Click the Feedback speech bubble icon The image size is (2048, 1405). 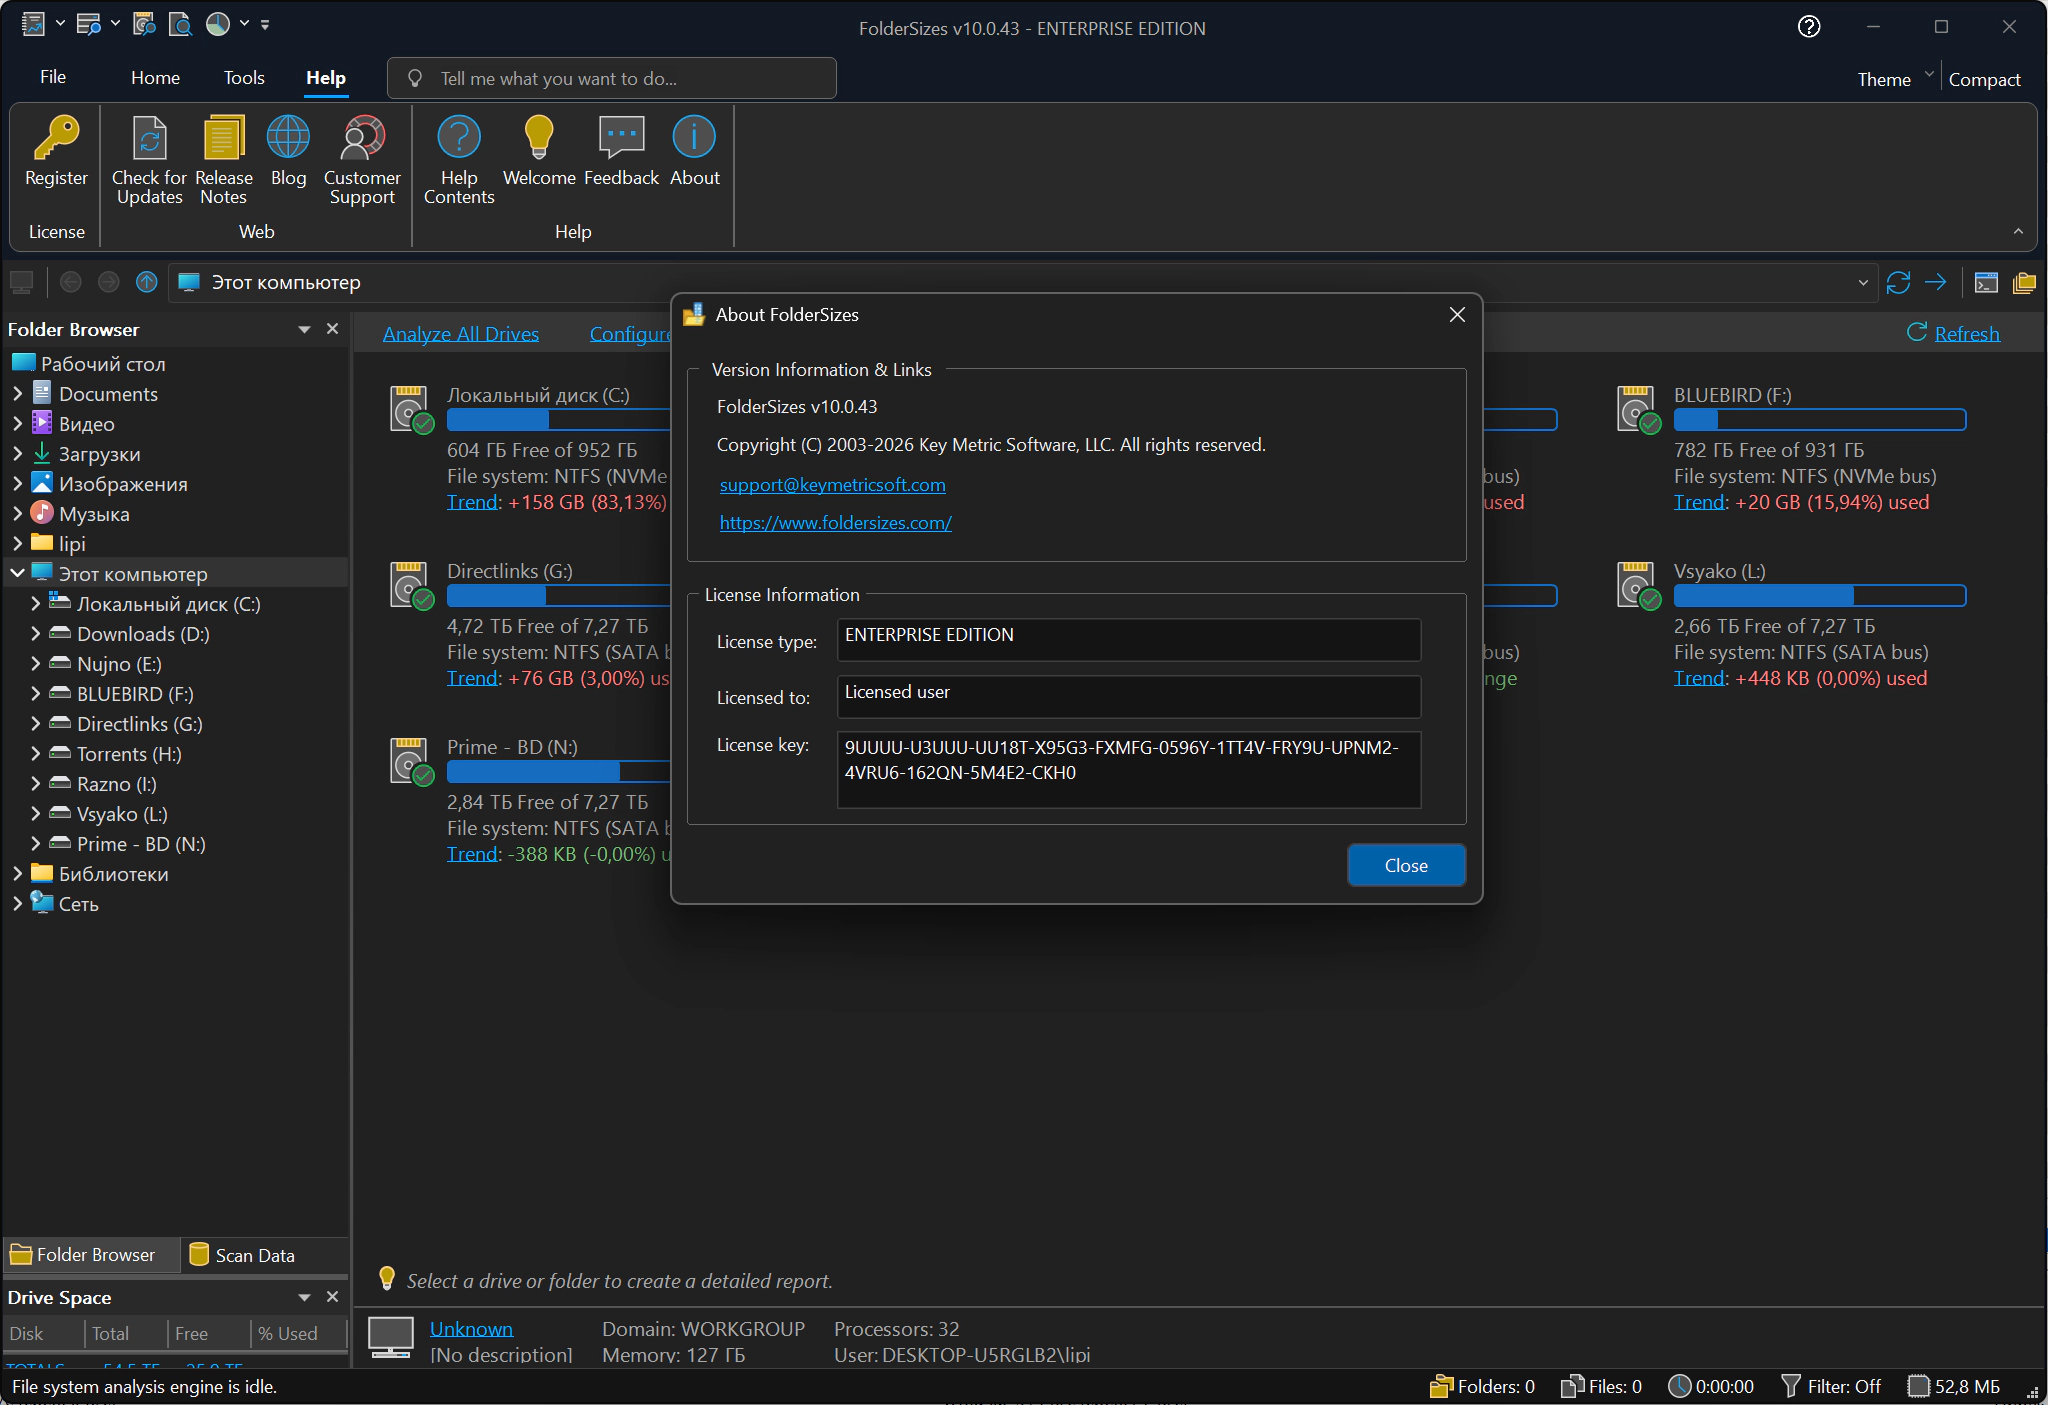(x=621, y=138)
